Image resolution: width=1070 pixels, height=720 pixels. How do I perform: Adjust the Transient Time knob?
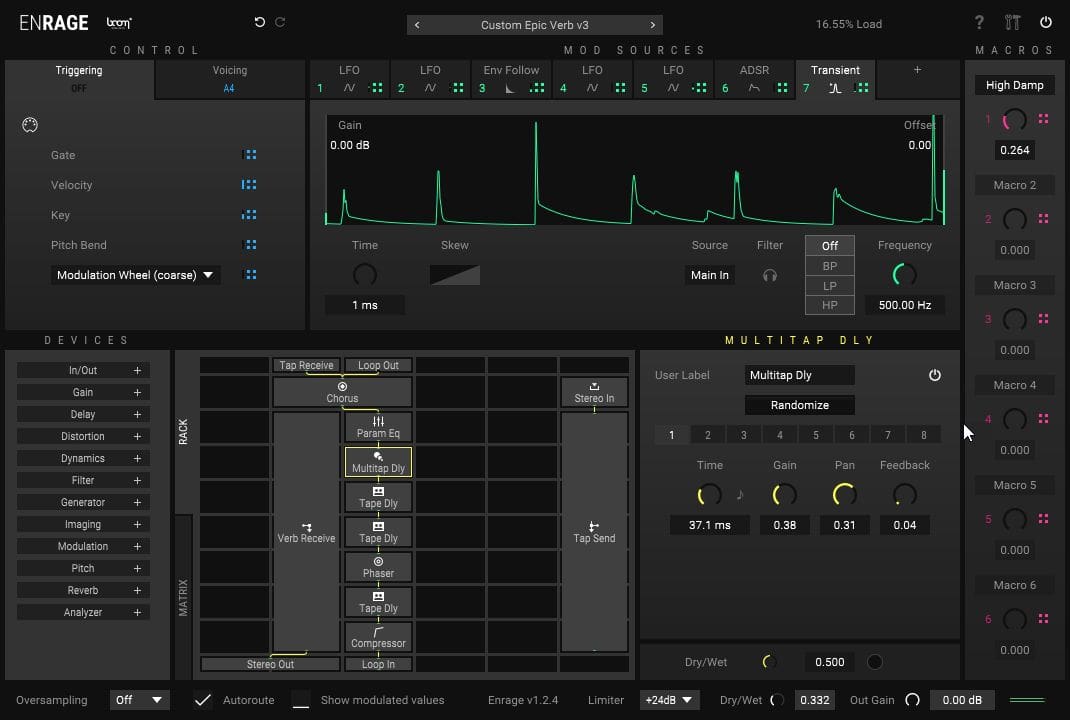click(364, 275)
